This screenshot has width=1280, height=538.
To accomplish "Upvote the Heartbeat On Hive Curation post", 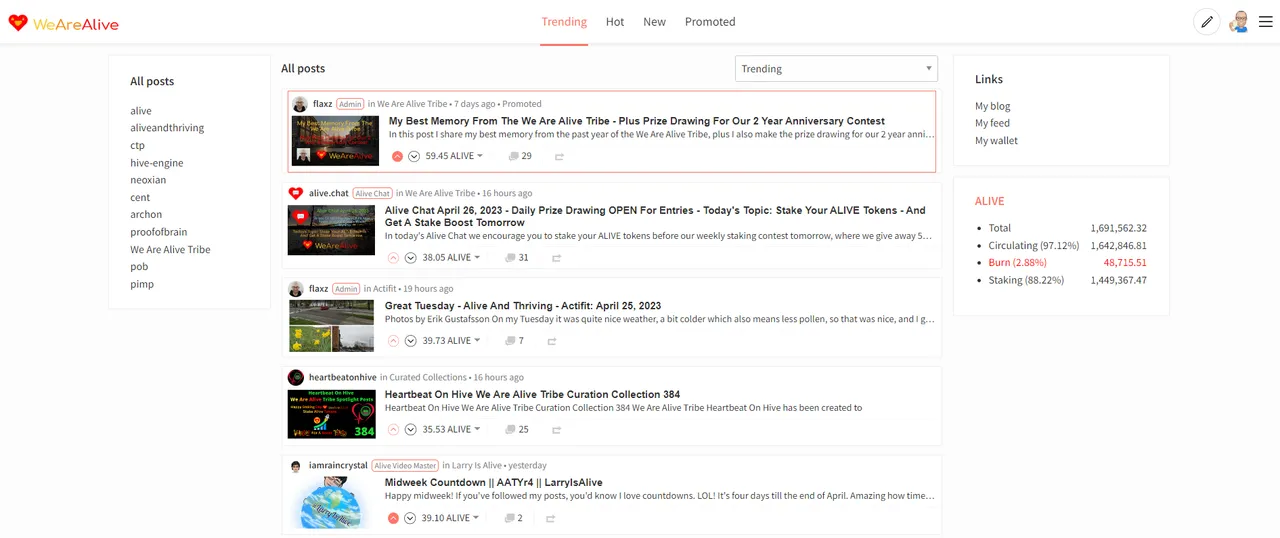I will 393,429.
